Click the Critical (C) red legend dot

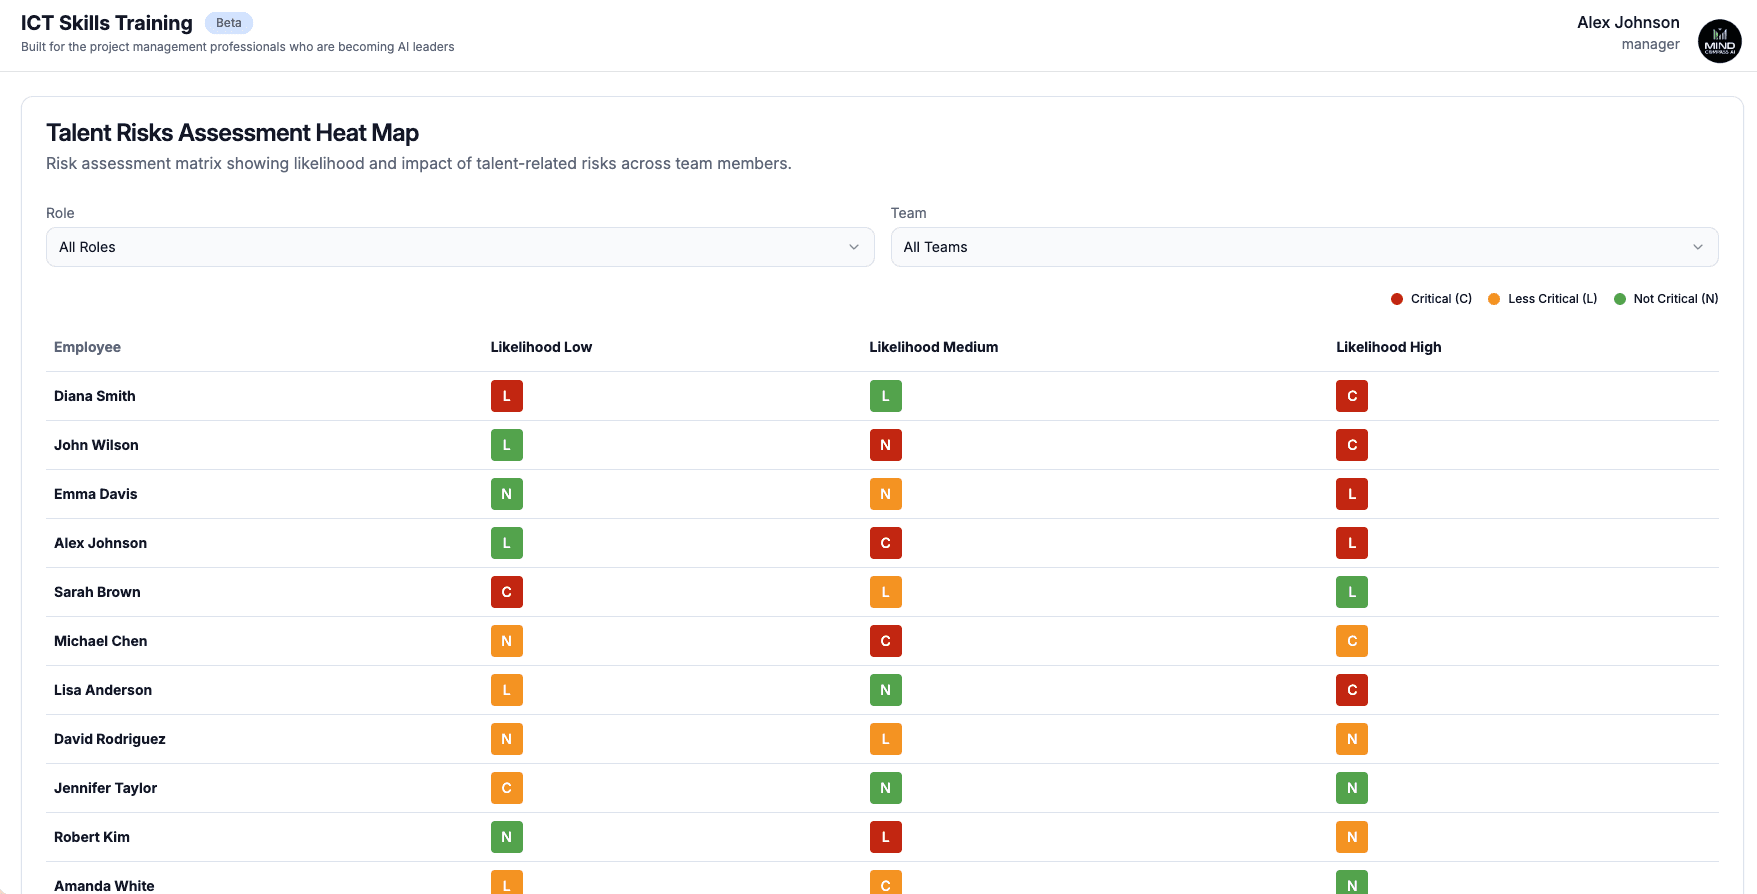[x=1397, y=299]
